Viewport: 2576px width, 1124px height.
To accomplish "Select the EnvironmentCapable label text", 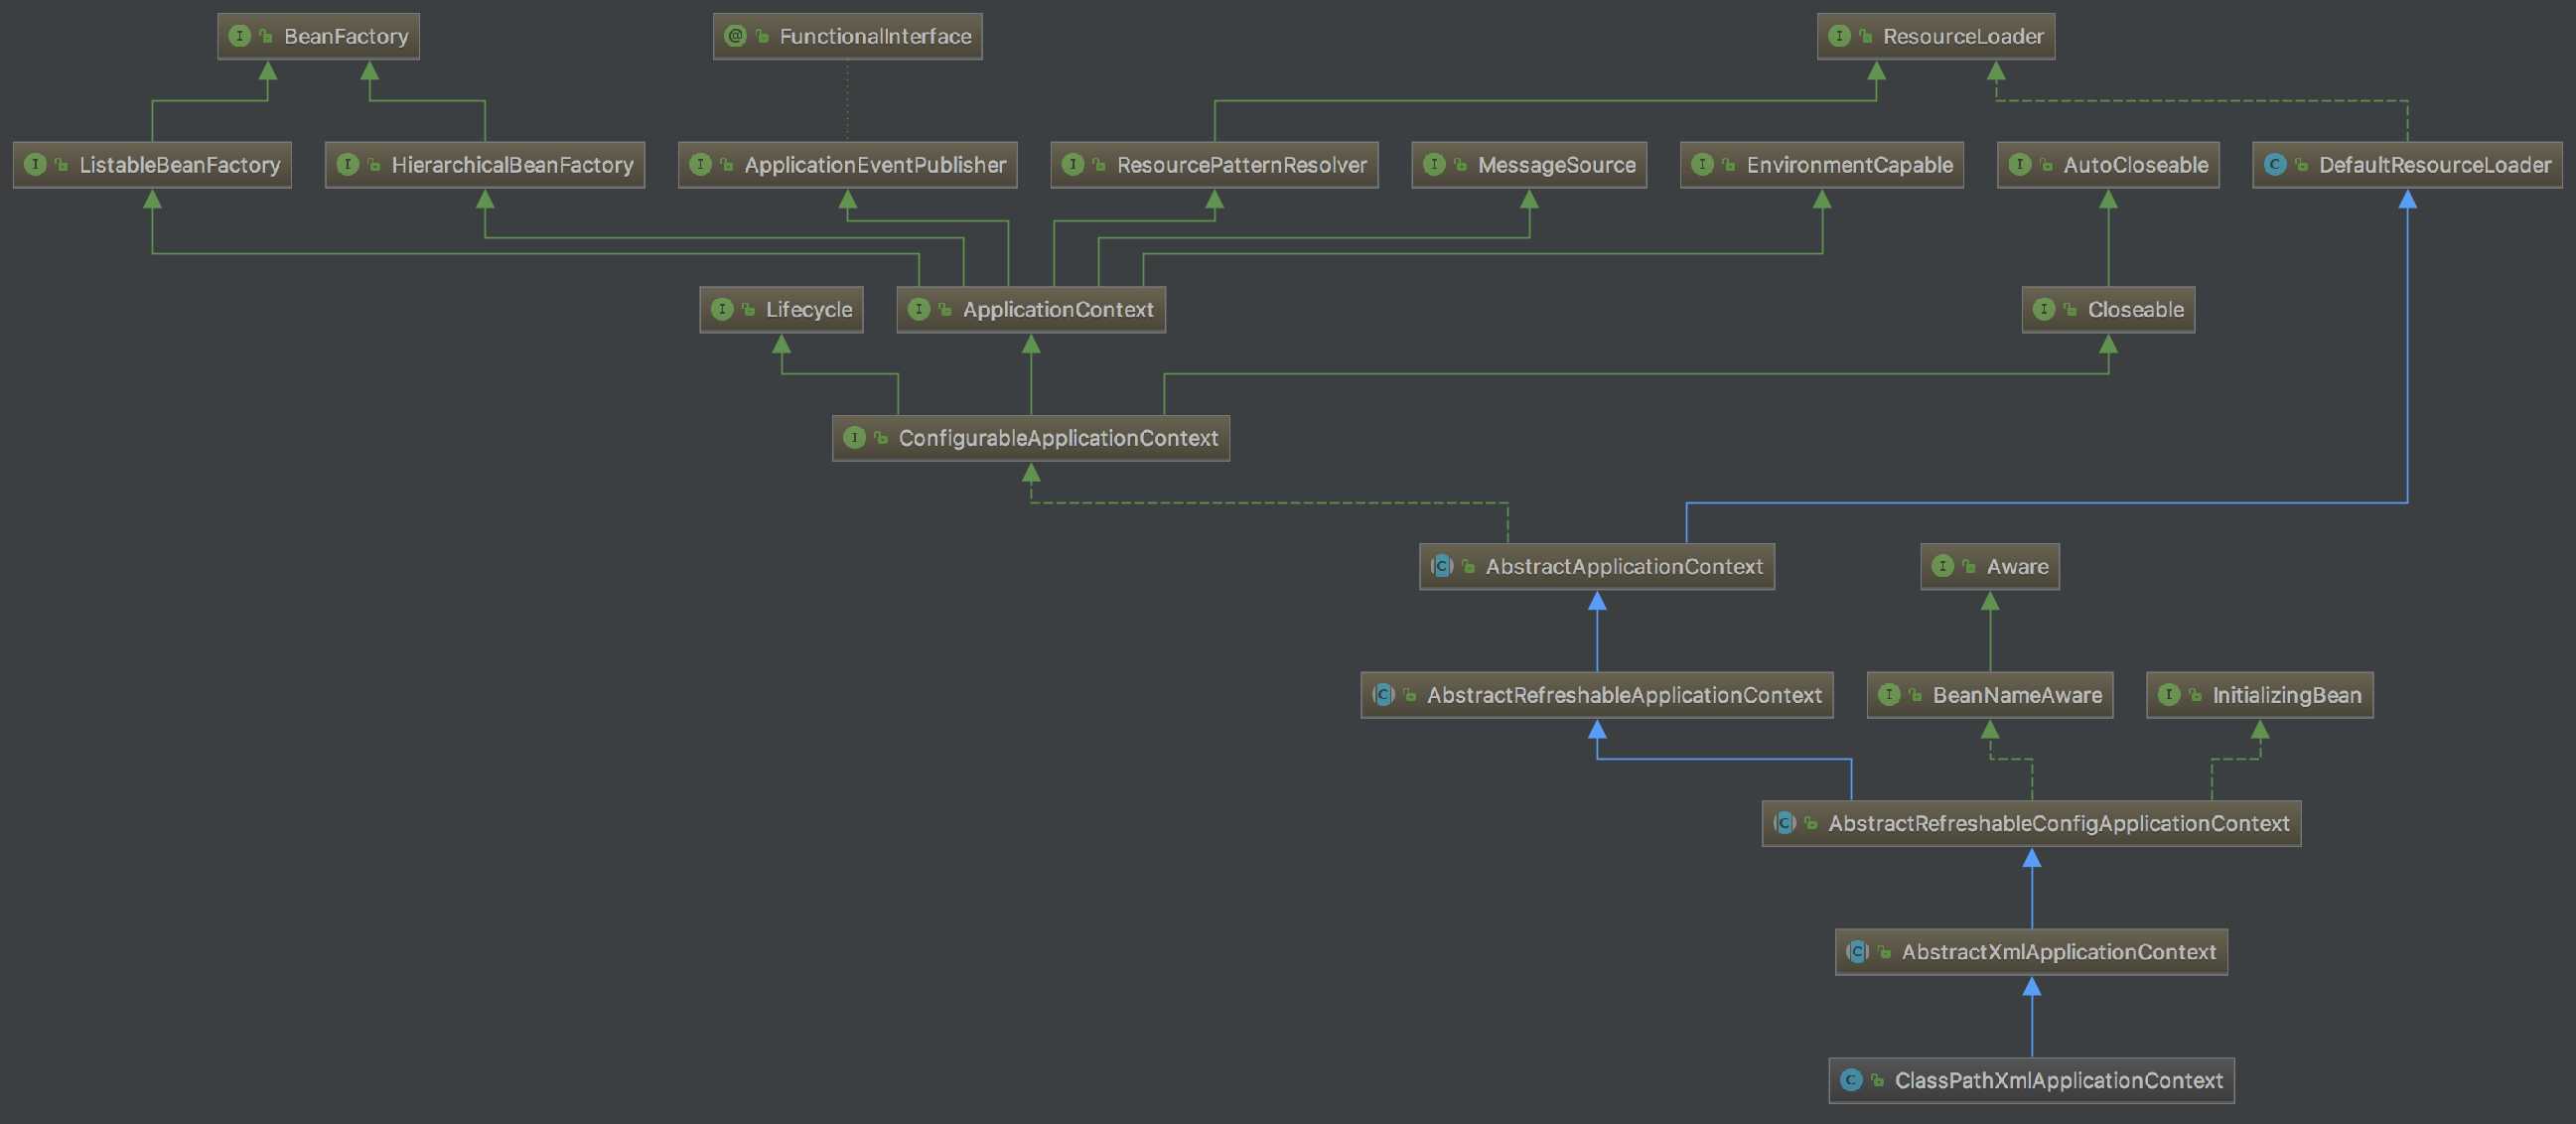I will coord(1849,165).
